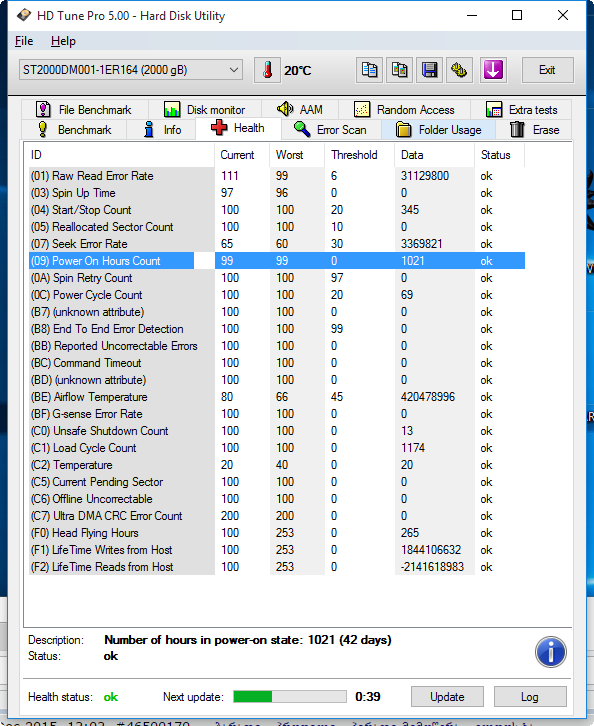
Task: Select the Health tab
Action: pyautogui.click(x=238, y=128)
